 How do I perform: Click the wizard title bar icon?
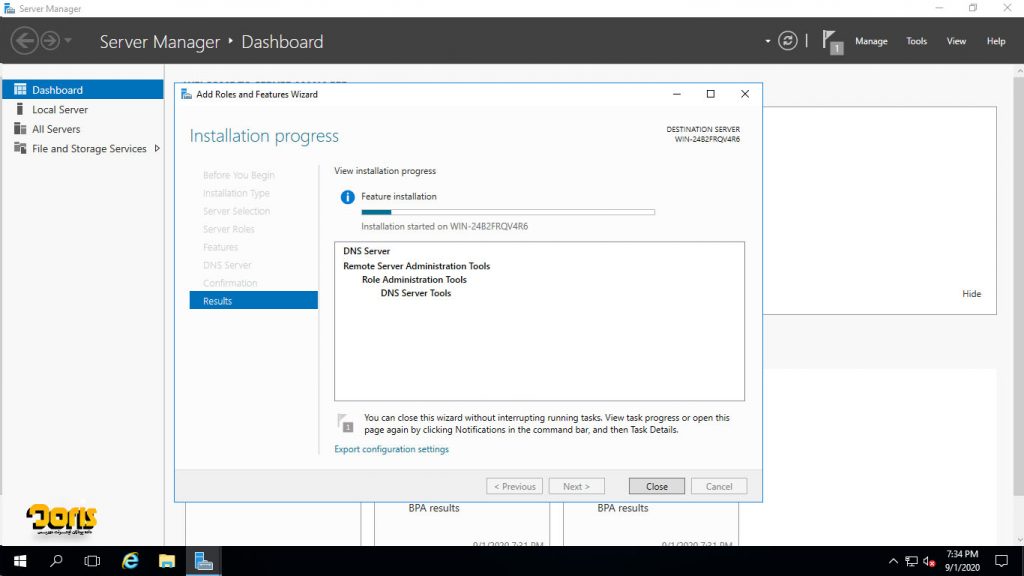point(186,94)
